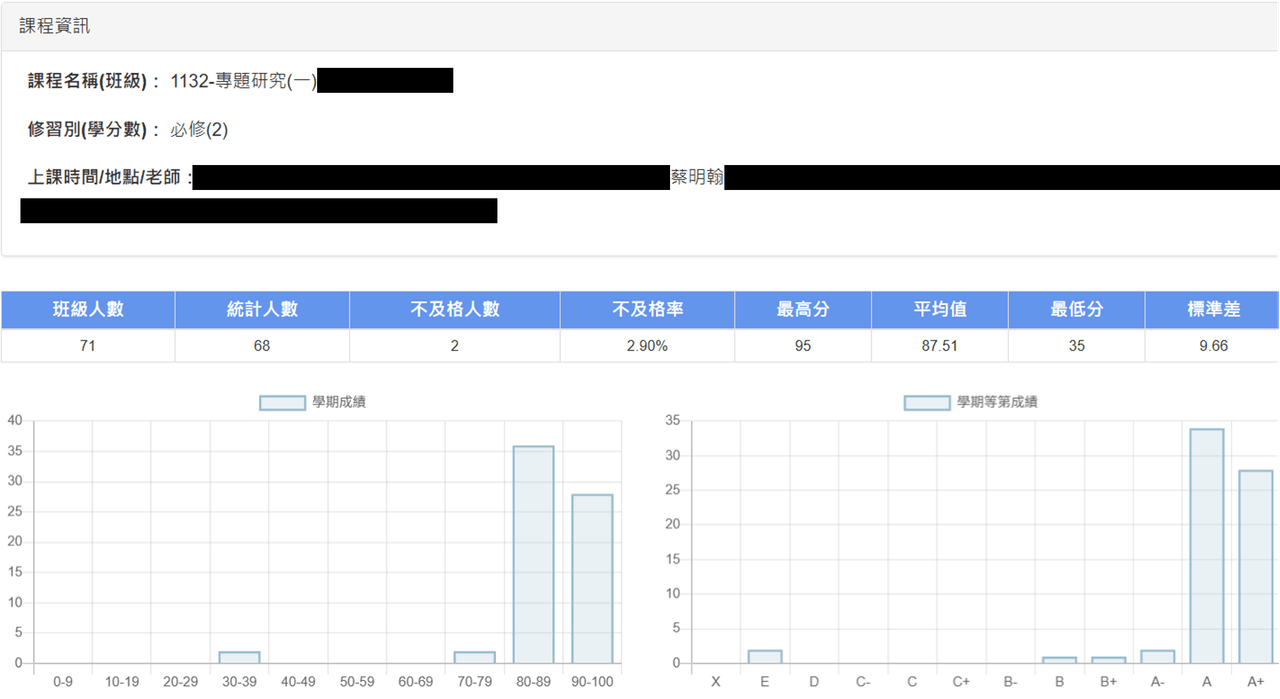Click the course name 1132-專題研究(一)
Viewport: 1280px width, 699px height.
pos(244,82)
